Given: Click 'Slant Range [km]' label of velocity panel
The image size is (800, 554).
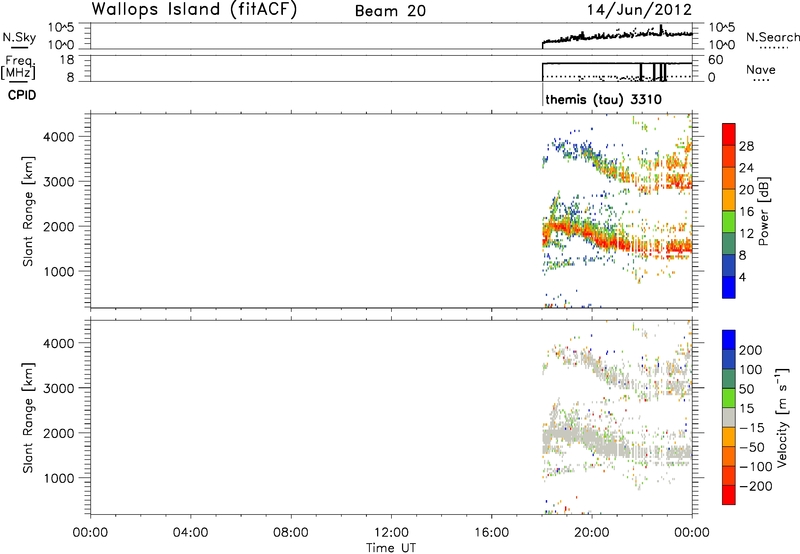Looking at the screenshot, I should [x=28, y=418].
